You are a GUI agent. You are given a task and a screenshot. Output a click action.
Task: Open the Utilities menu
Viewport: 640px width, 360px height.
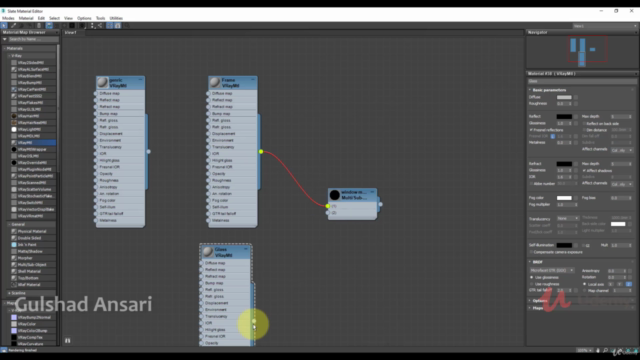116,18
